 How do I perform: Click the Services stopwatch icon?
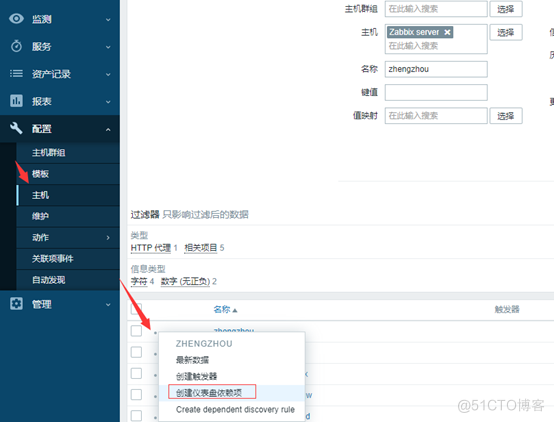(x=16, y=46)
